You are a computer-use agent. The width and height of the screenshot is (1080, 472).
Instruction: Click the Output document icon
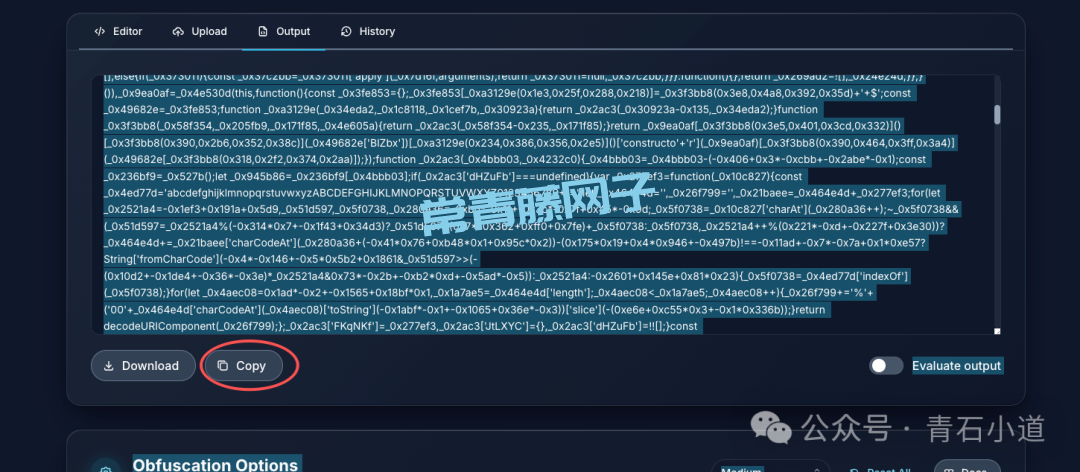(262, 32)
